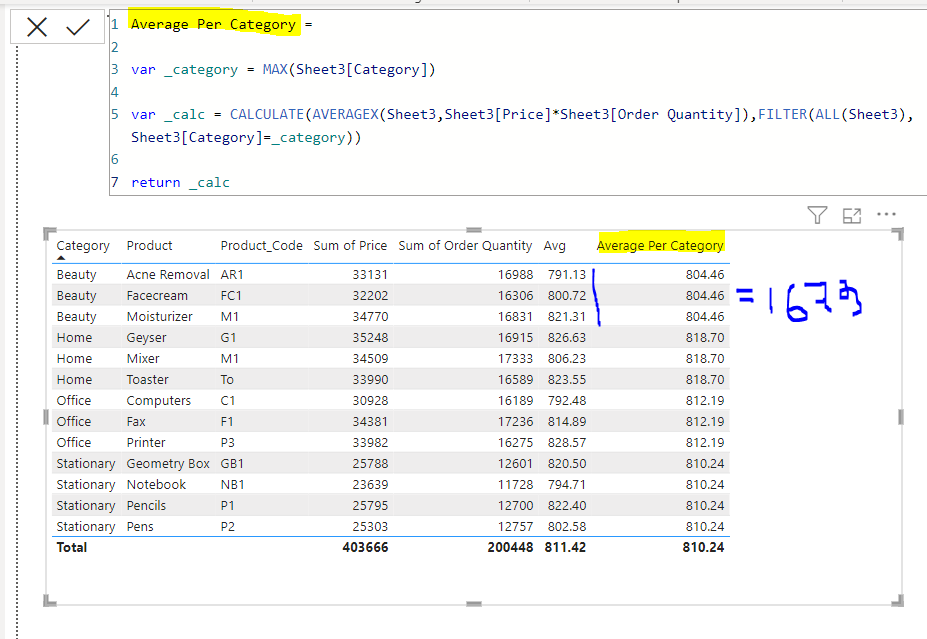Click the order quantity value 16306

(x=515, y=296)
